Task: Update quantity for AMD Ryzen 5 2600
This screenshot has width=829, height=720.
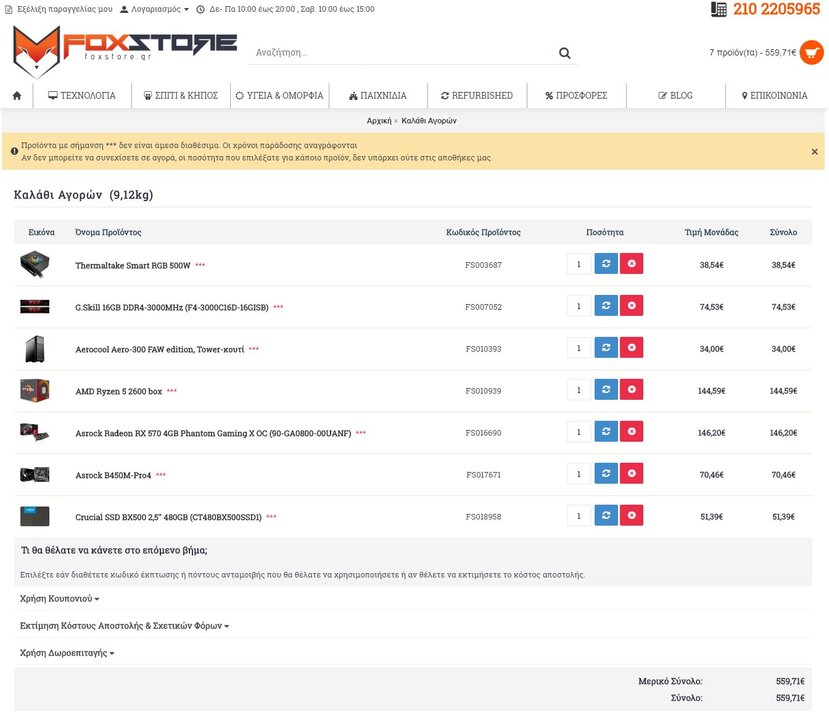Action: (606, 390)
